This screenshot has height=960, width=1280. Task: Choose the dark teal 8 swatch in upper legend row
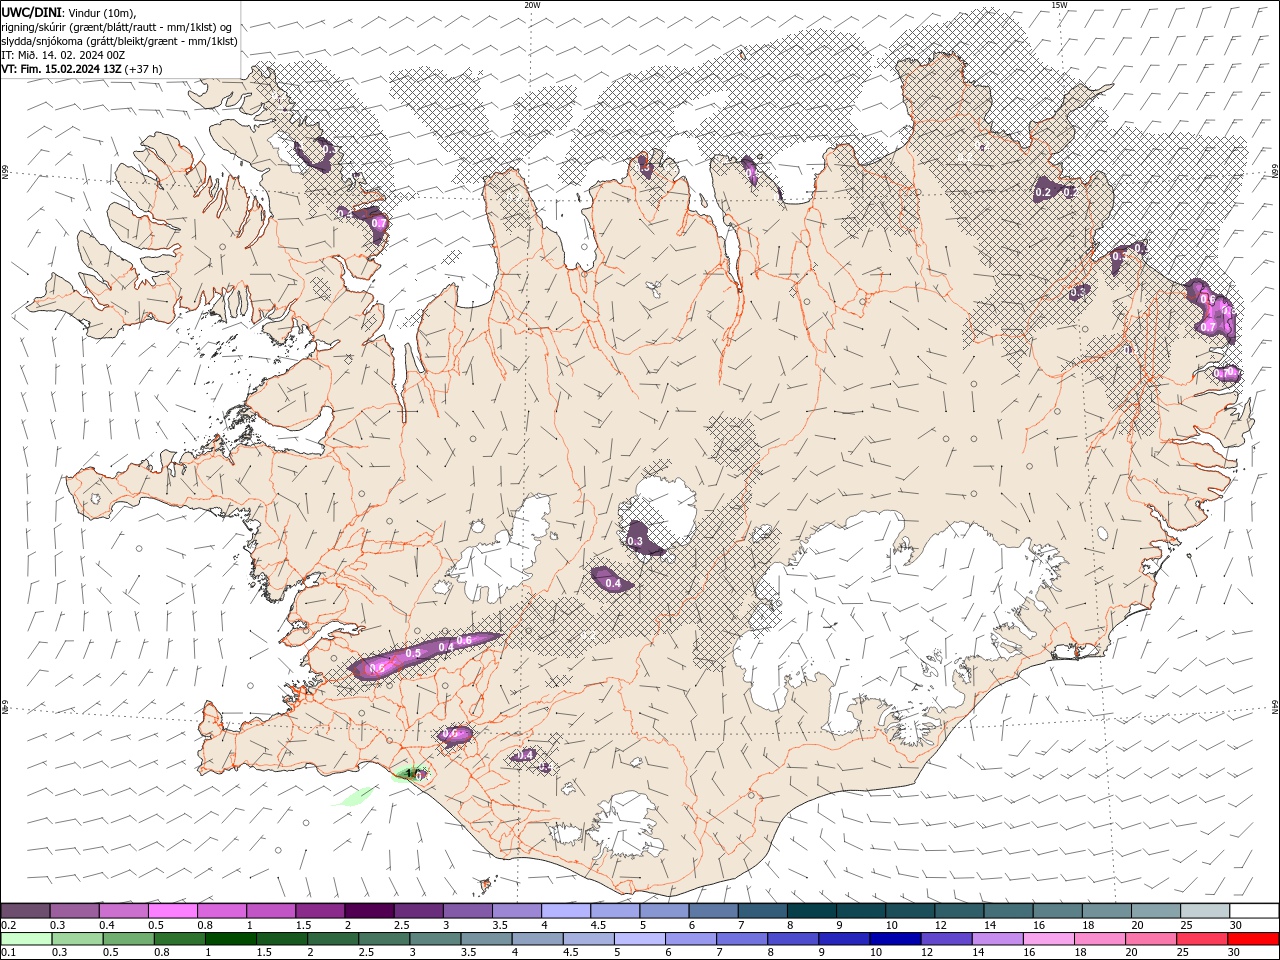click(810, 911)
